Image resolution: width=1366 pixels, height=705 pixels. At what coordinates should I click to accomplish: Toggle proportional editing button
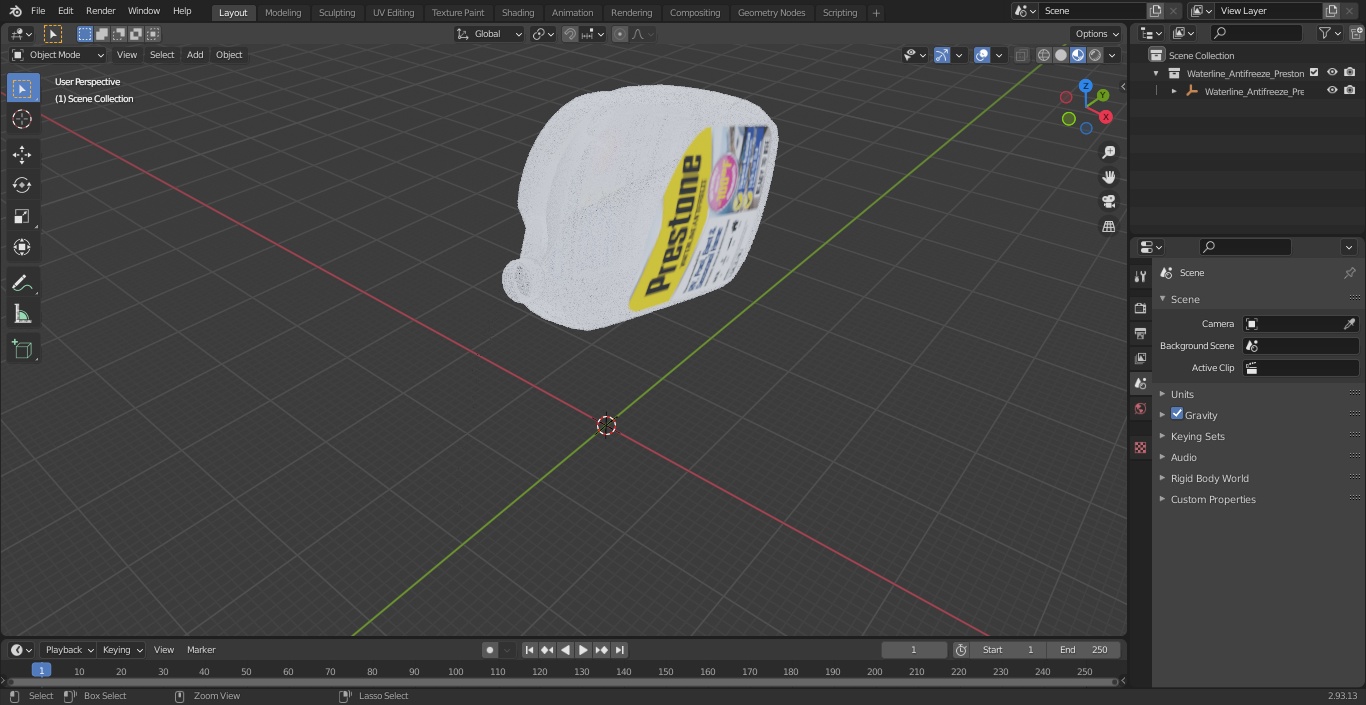point(620,34)
